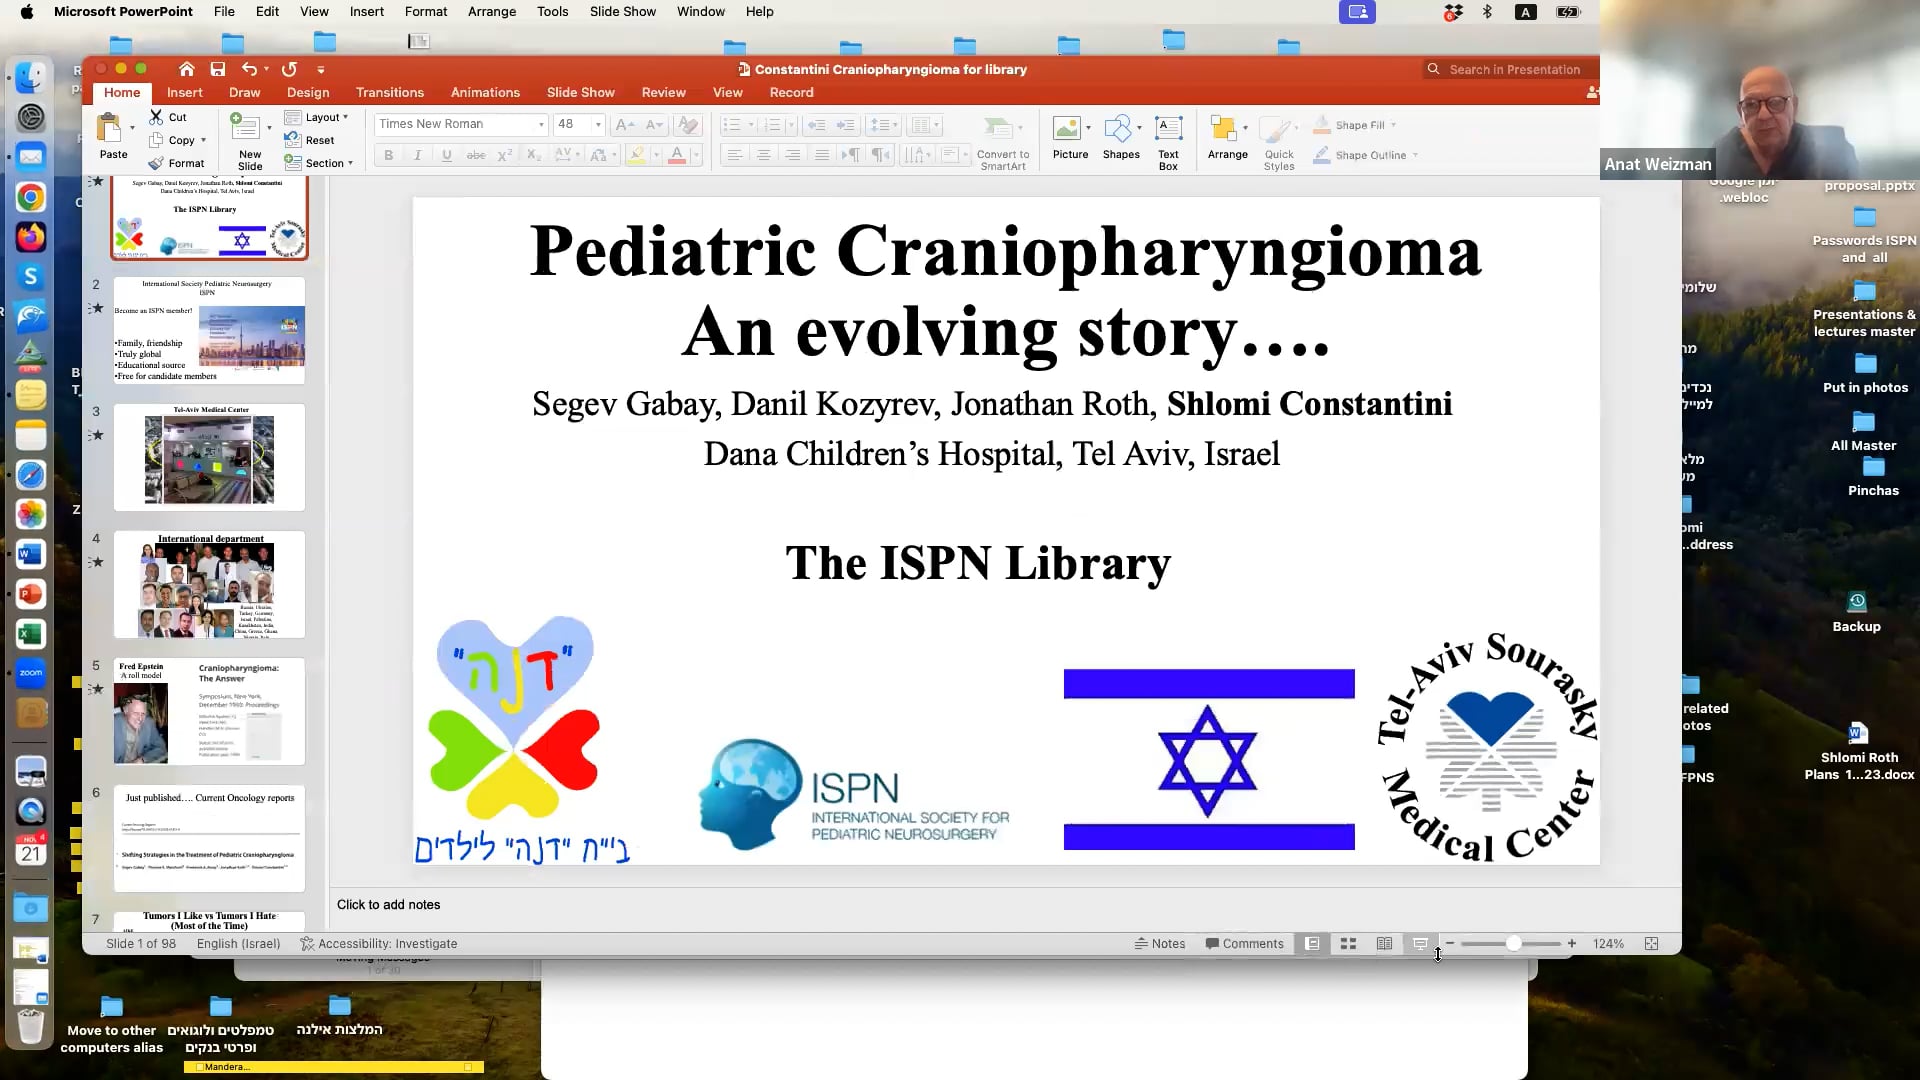The image size is (1920, 1080).
Task: Open the Slide Show menu in menu bar
Action: 623,12
